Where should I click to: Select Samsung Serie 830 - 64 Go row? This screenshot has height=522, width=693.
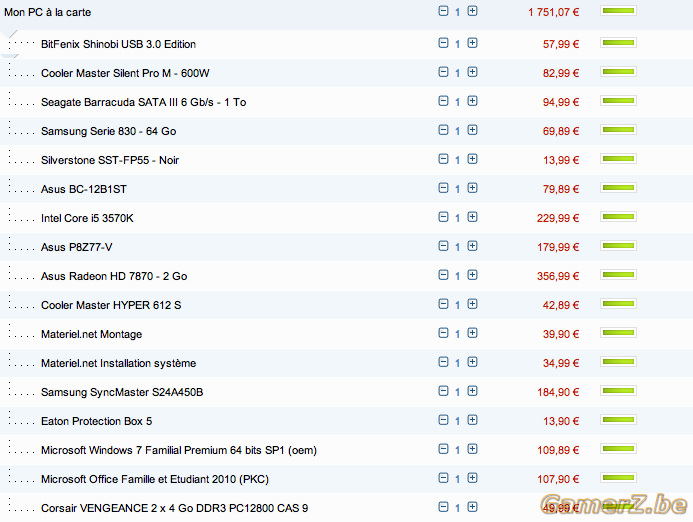(346, 131)
